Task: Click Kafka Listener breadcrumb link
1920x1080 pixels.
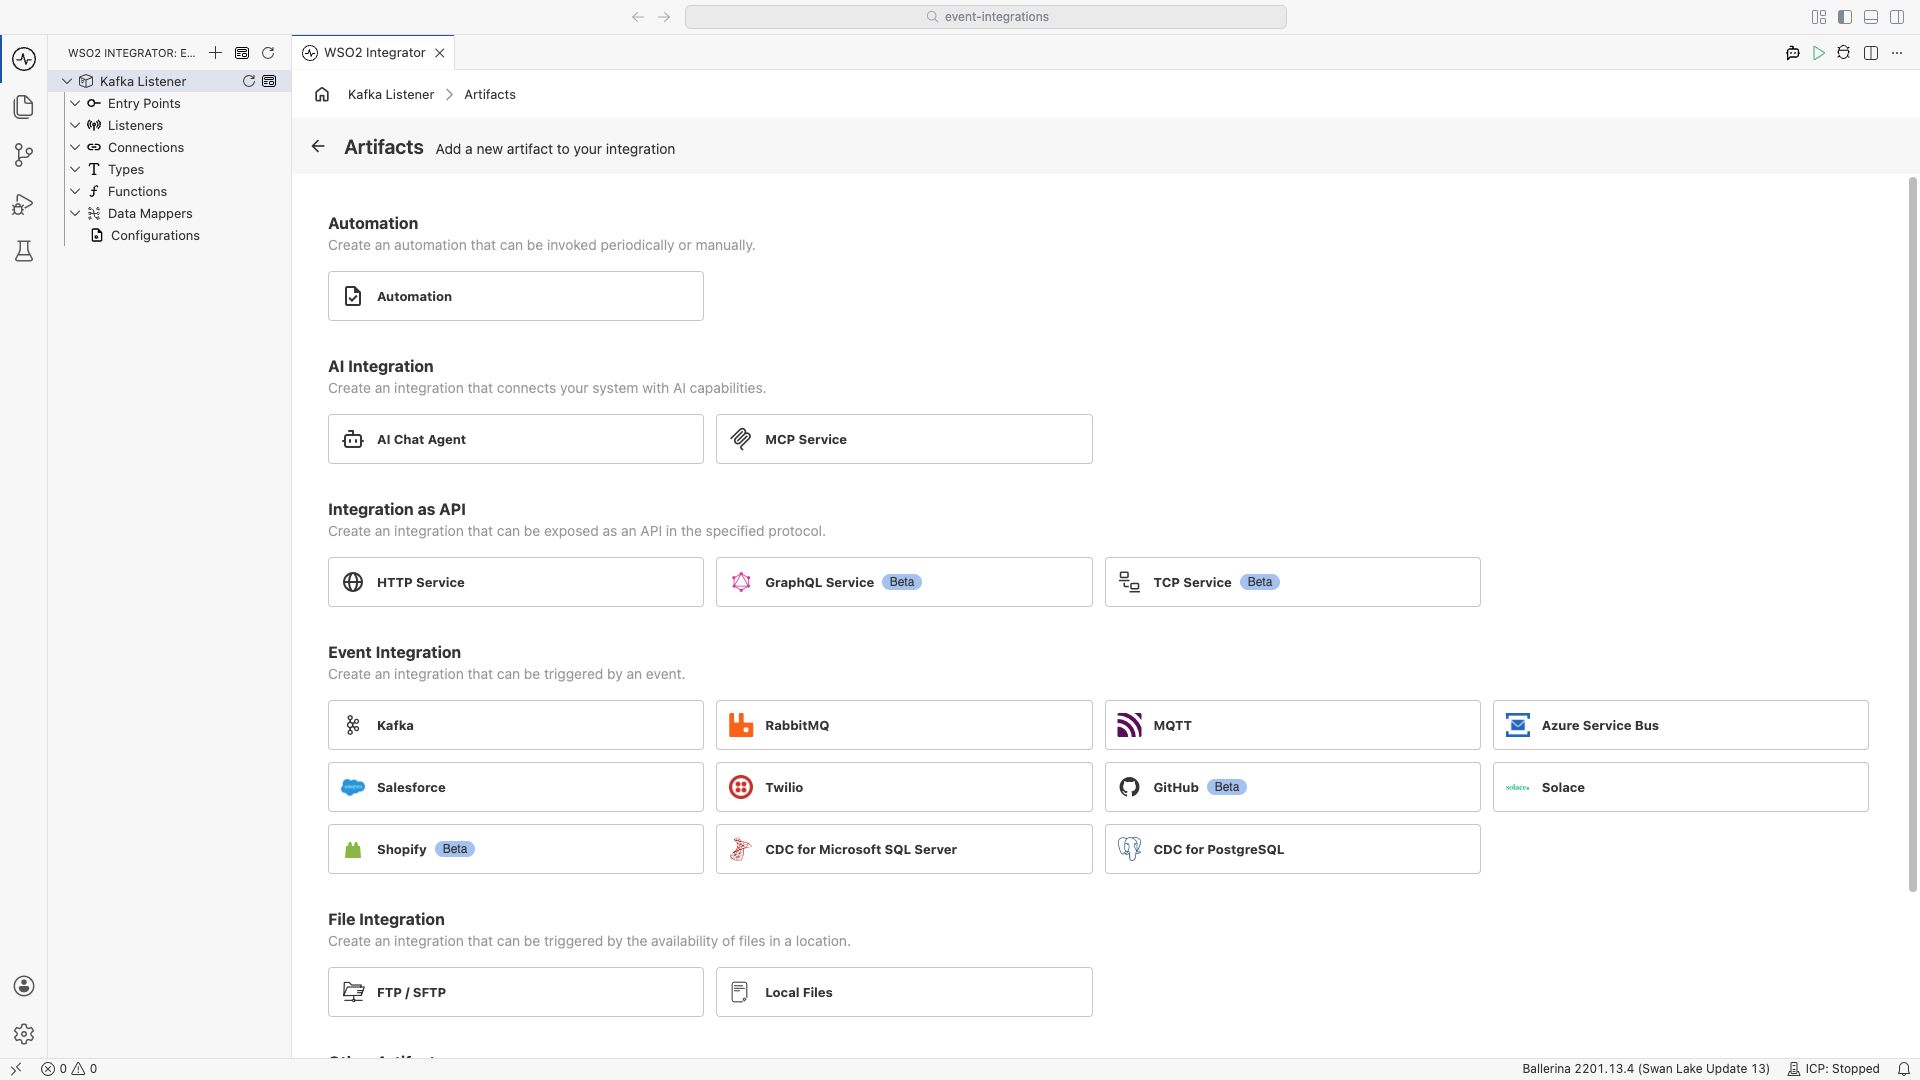Action: (391, 94)
